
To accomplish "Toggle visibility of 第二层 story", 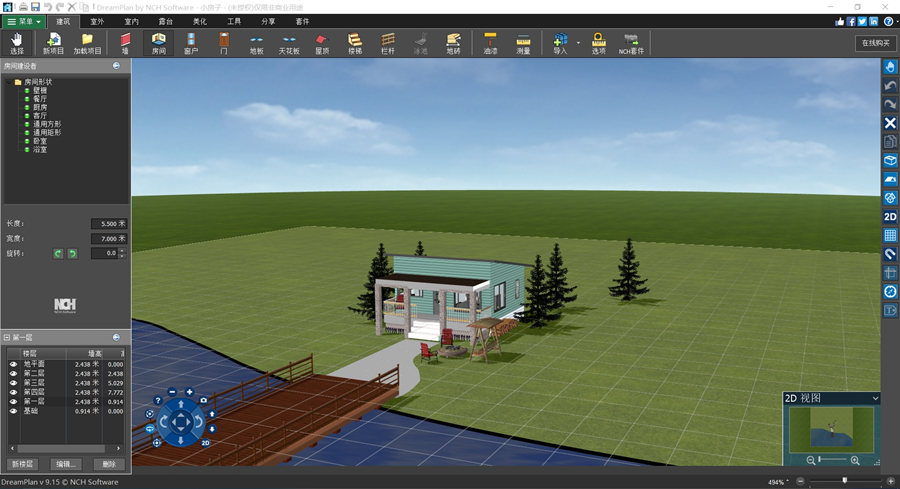I will tap(13, 373).
